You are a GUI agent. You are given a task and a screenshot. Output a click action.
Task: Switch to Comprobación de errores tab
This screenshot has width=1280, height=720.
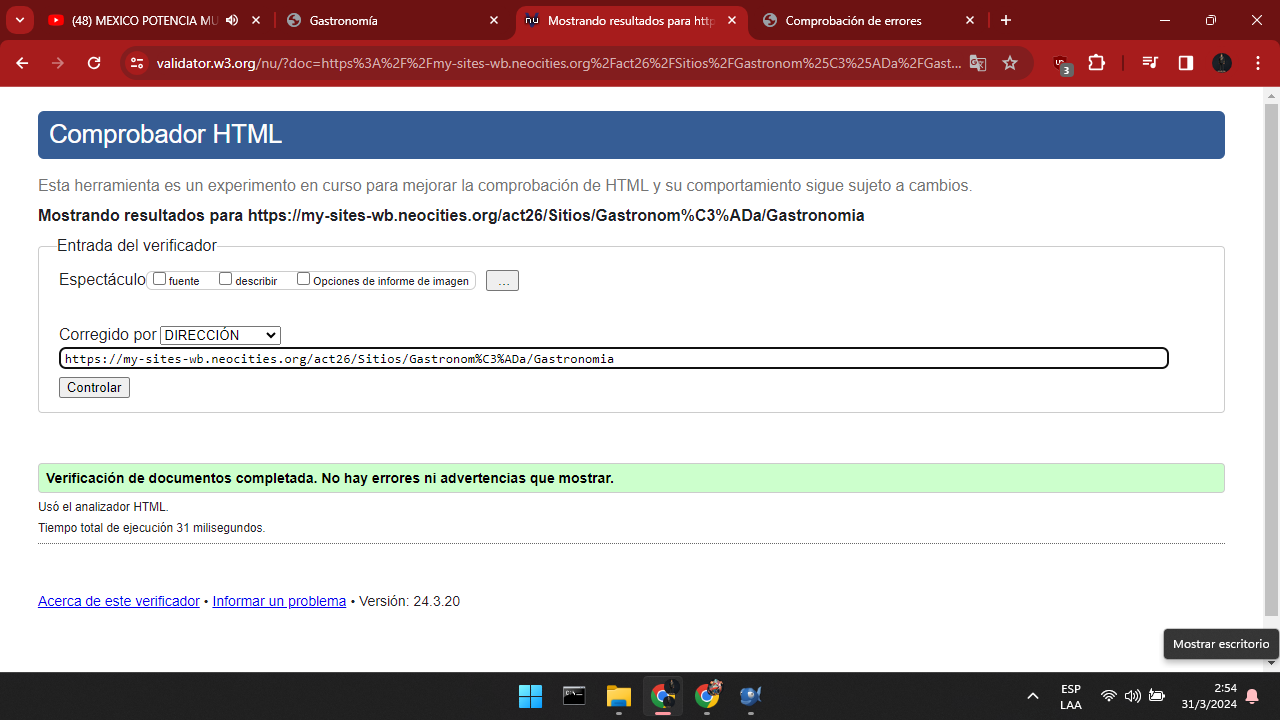pos(853,20)
